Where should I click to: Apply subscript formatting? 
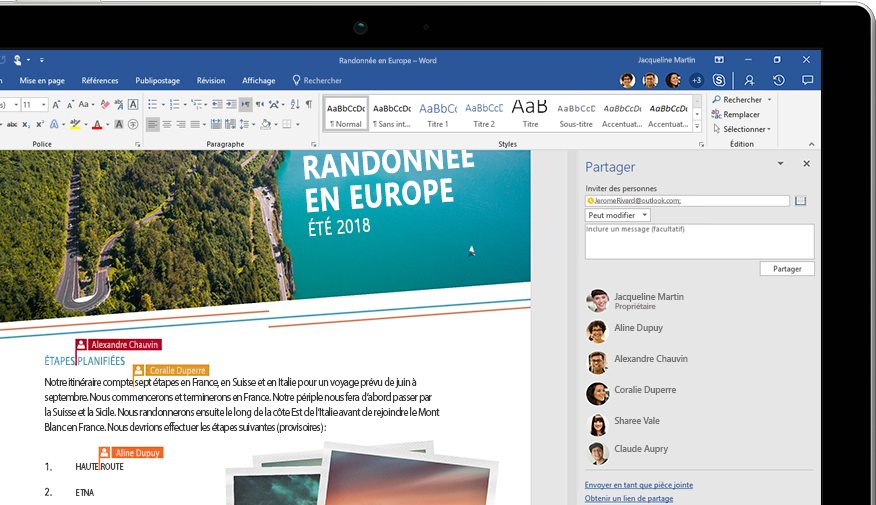click(x=26, y=125)
